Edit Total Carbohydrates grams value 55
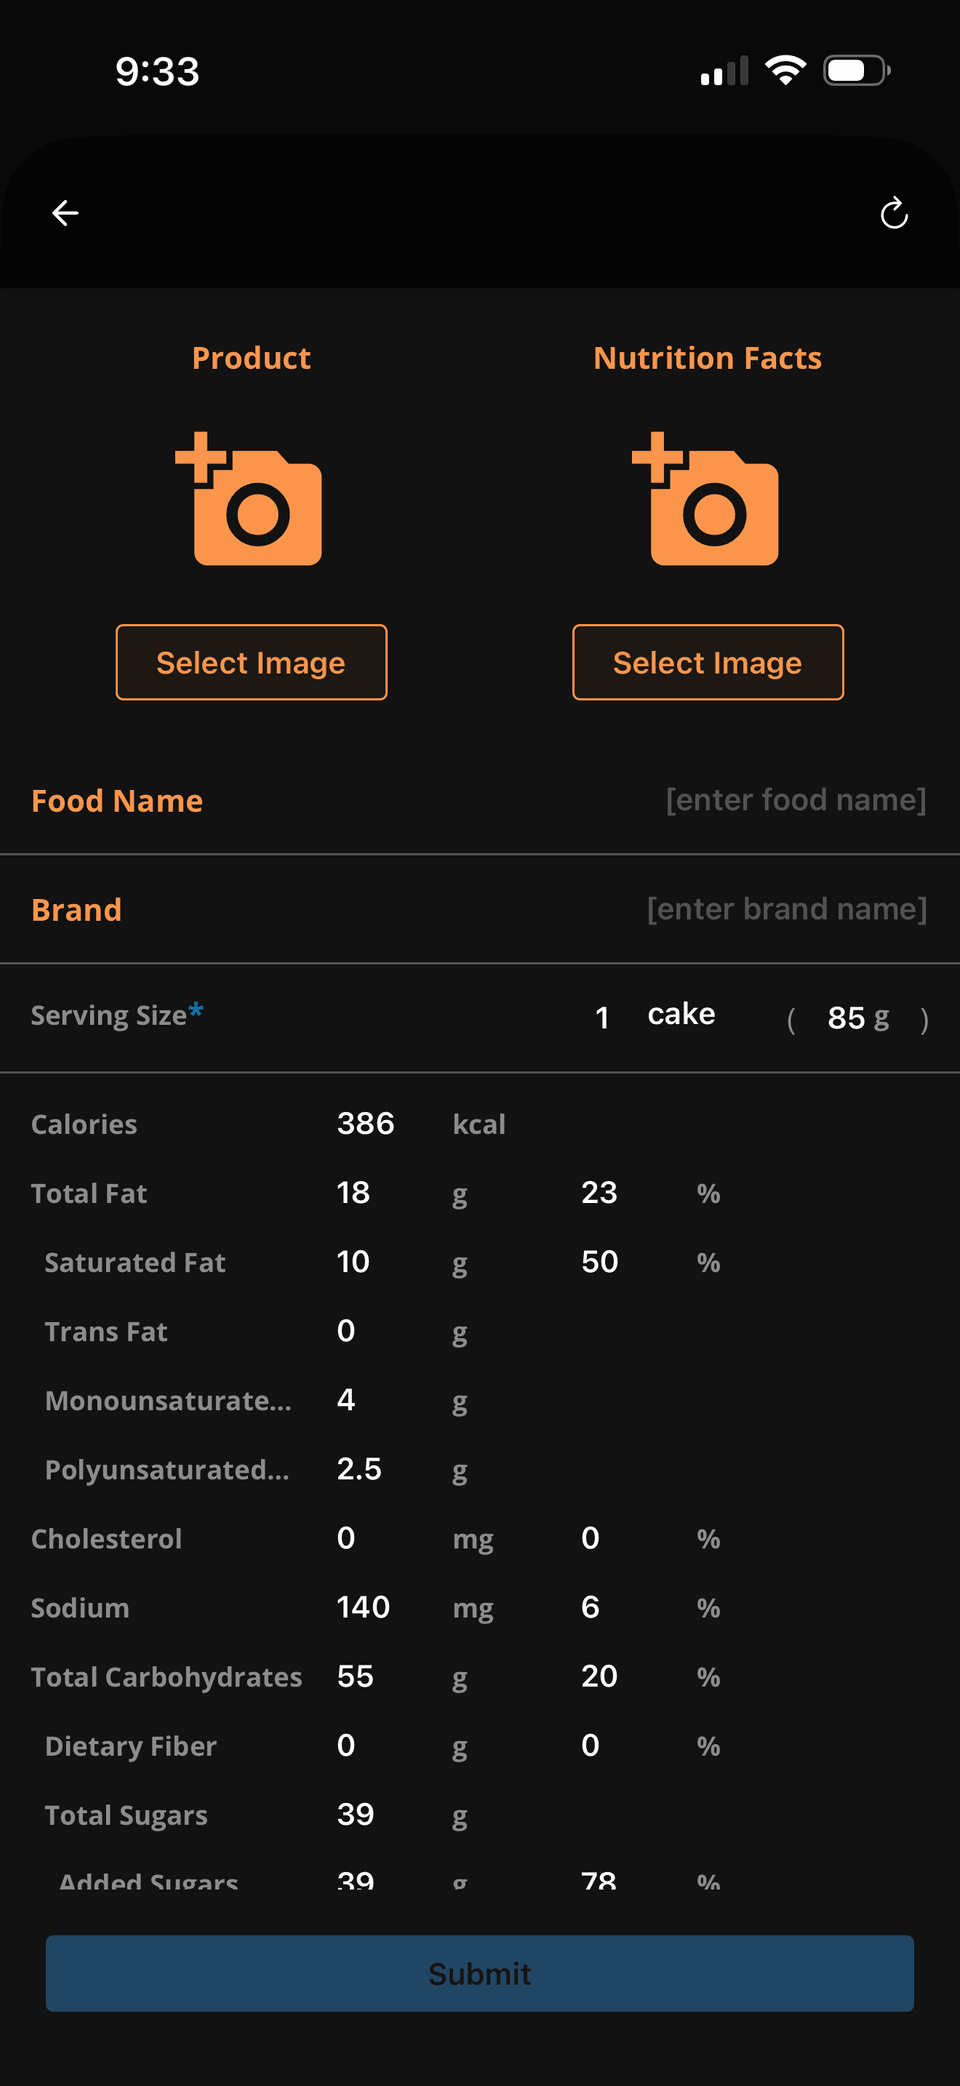960x2086 pixels. point(355,1677)
